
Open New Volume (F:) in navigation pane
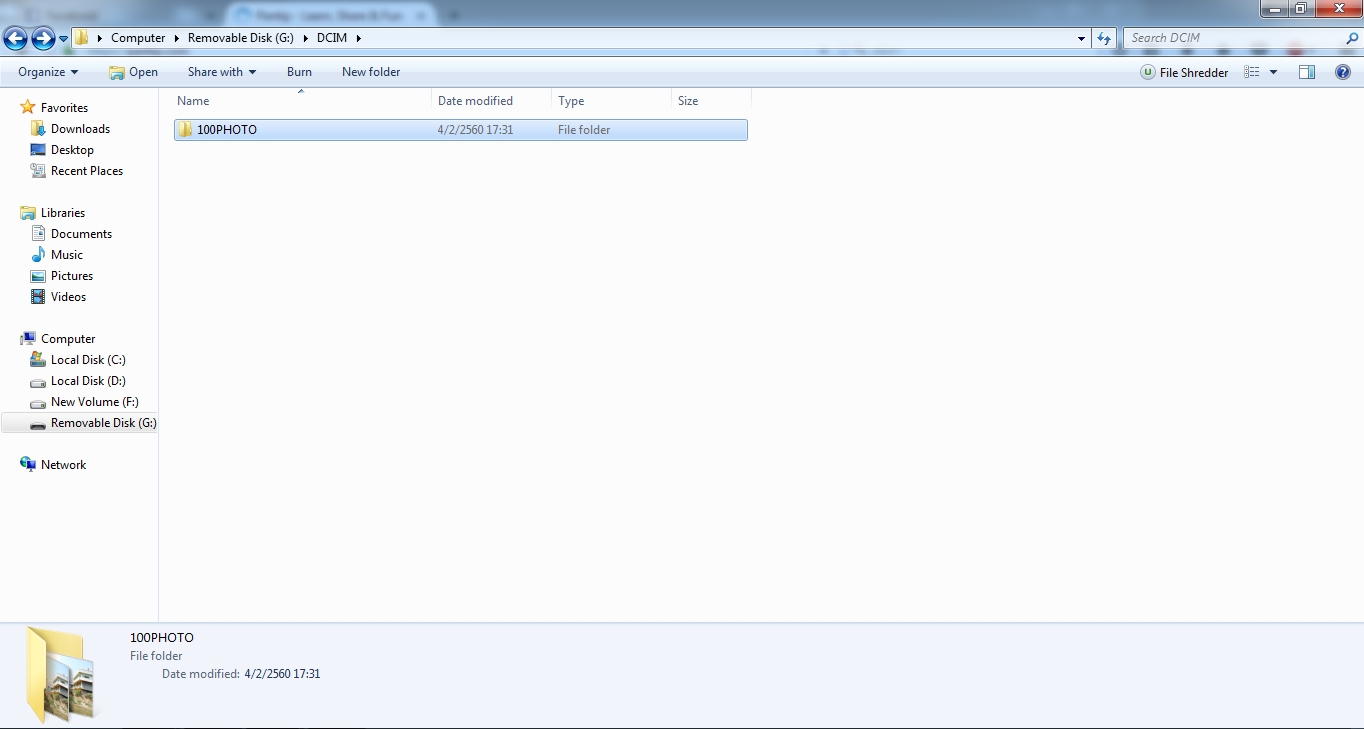click(x=95, y=402)
